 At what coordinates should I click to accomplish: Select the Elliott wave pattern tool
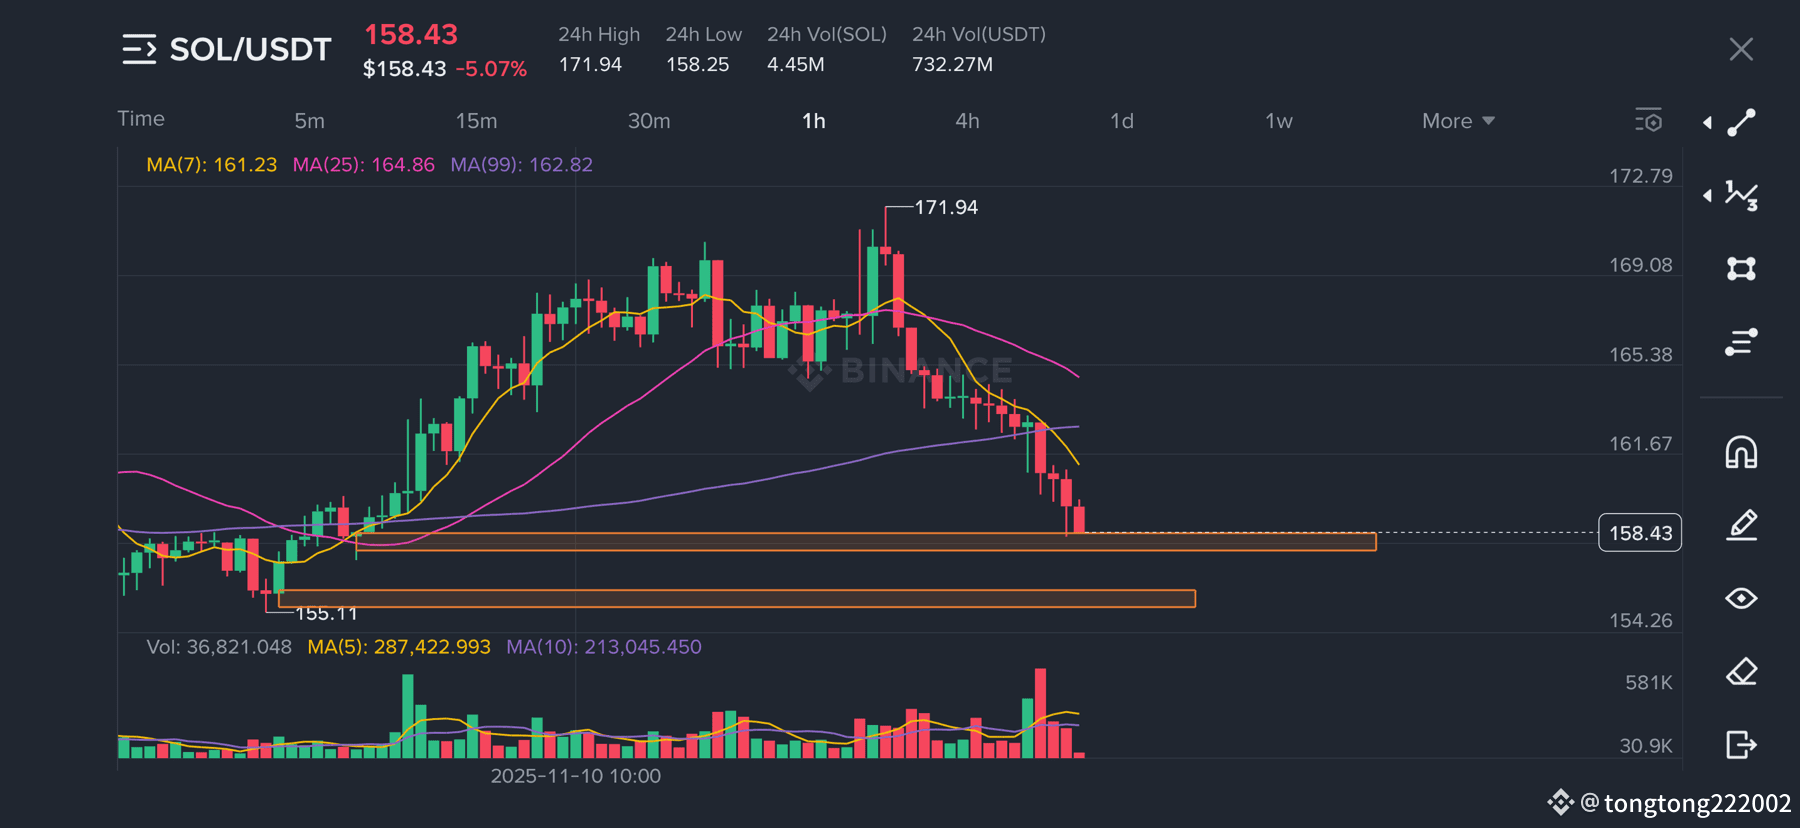coord(1741,195)
